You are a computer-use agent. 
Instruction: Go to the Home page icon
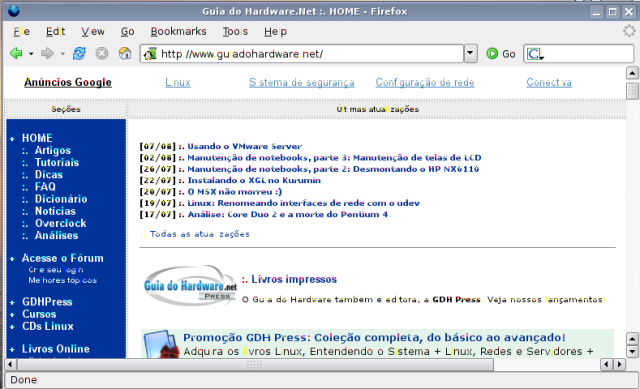(125, 53)
